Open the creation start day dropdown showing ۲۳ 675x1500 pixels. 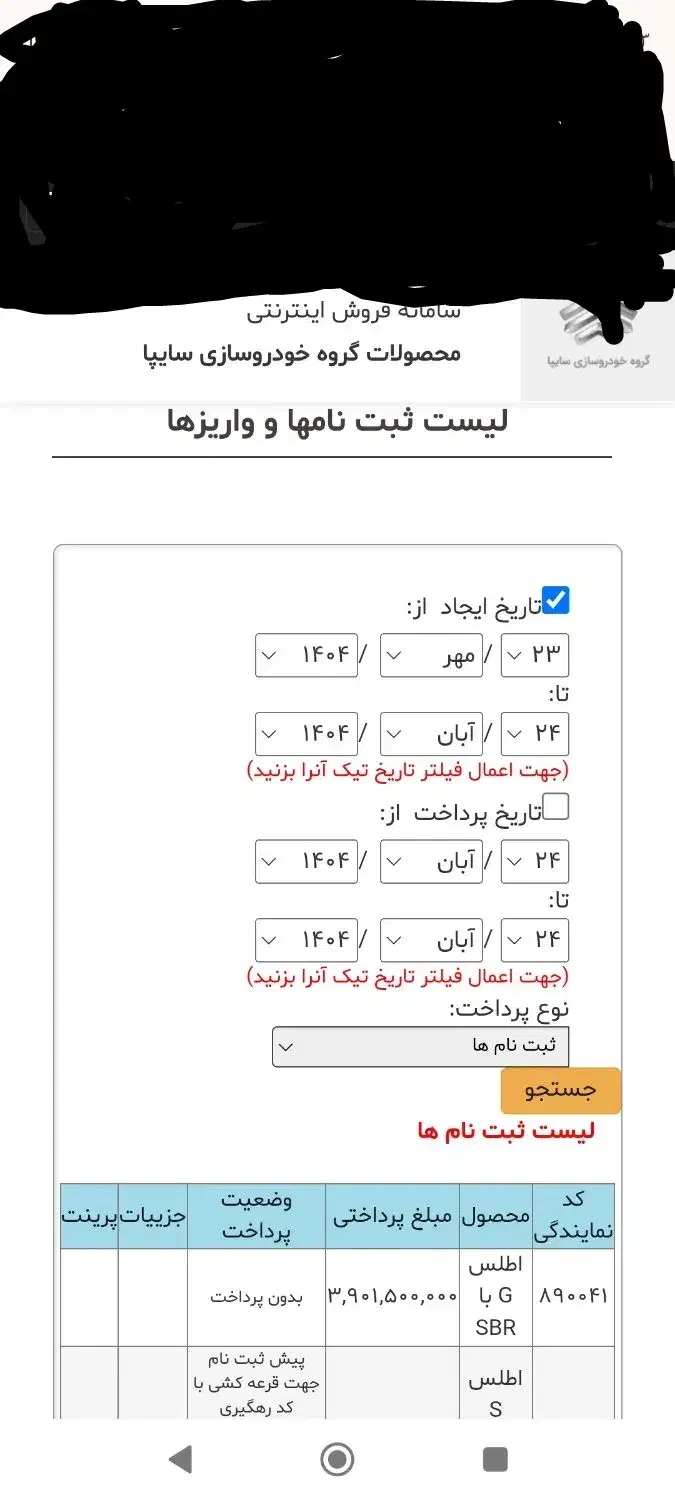pos(534,655)
